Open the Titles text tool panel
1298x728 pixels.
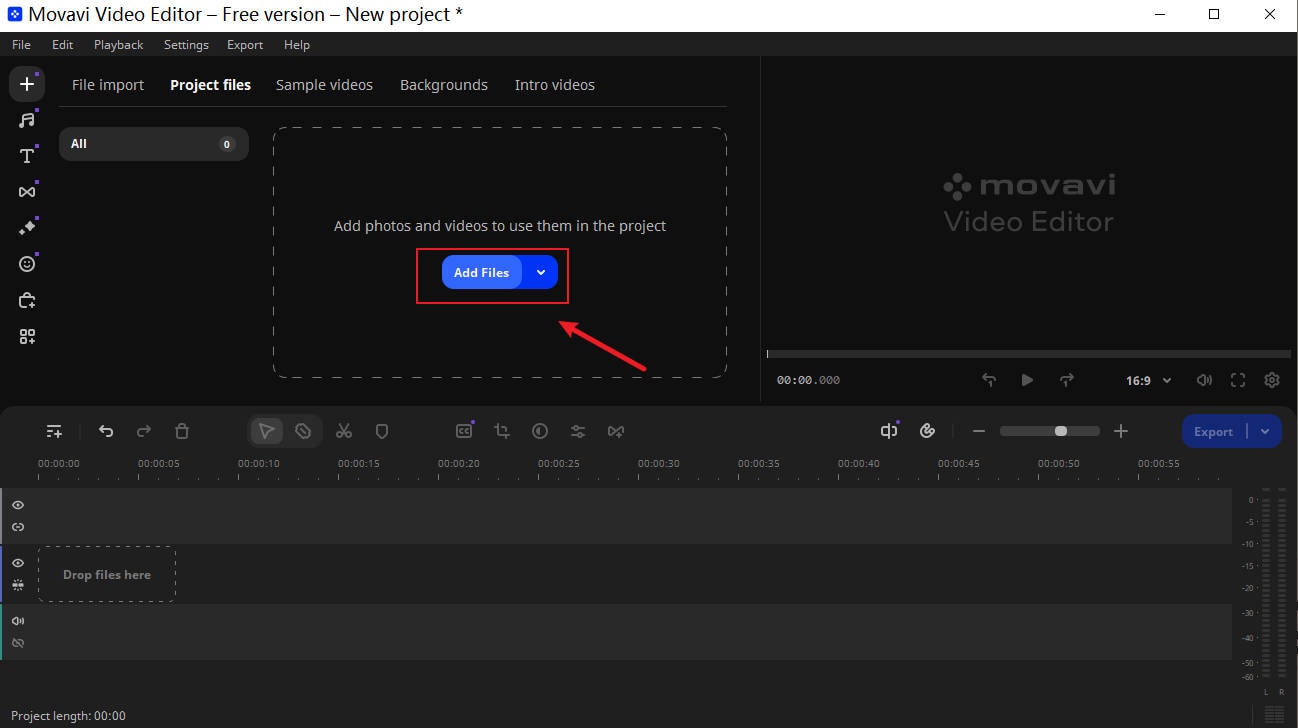click(27, 156)
